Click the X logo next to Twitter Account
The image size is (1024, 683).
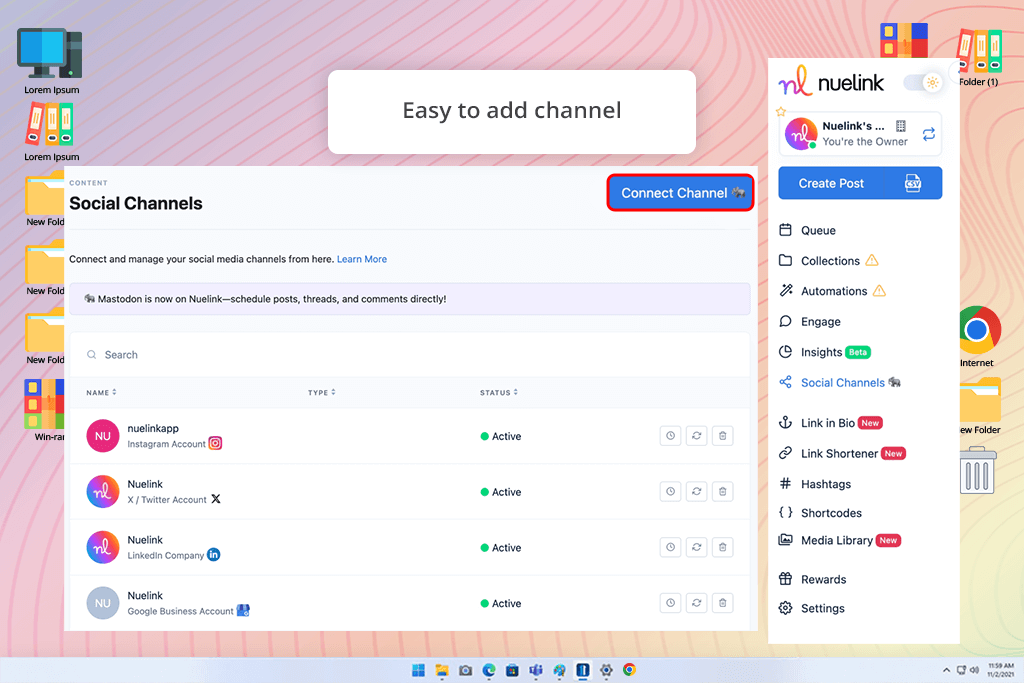(x=216, y=499)
